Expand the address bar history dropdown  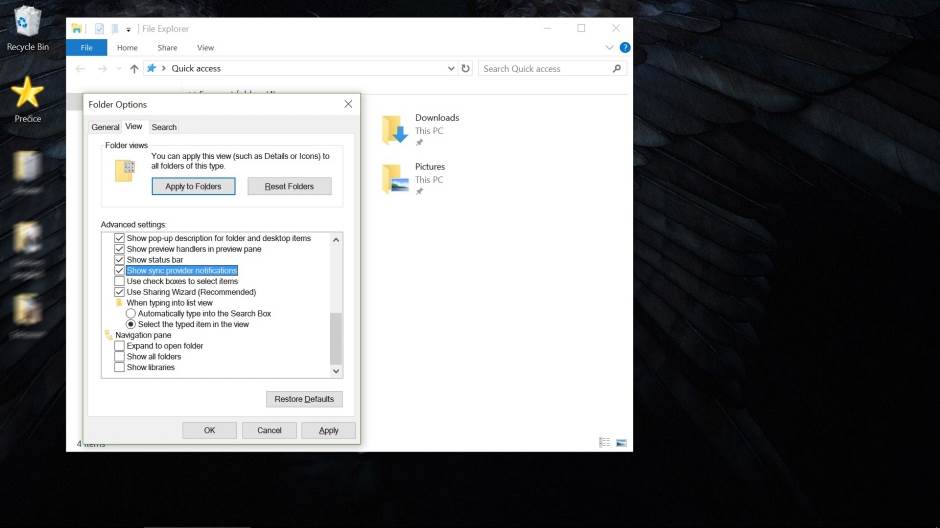pyautogui.click(x=451, y=69)
